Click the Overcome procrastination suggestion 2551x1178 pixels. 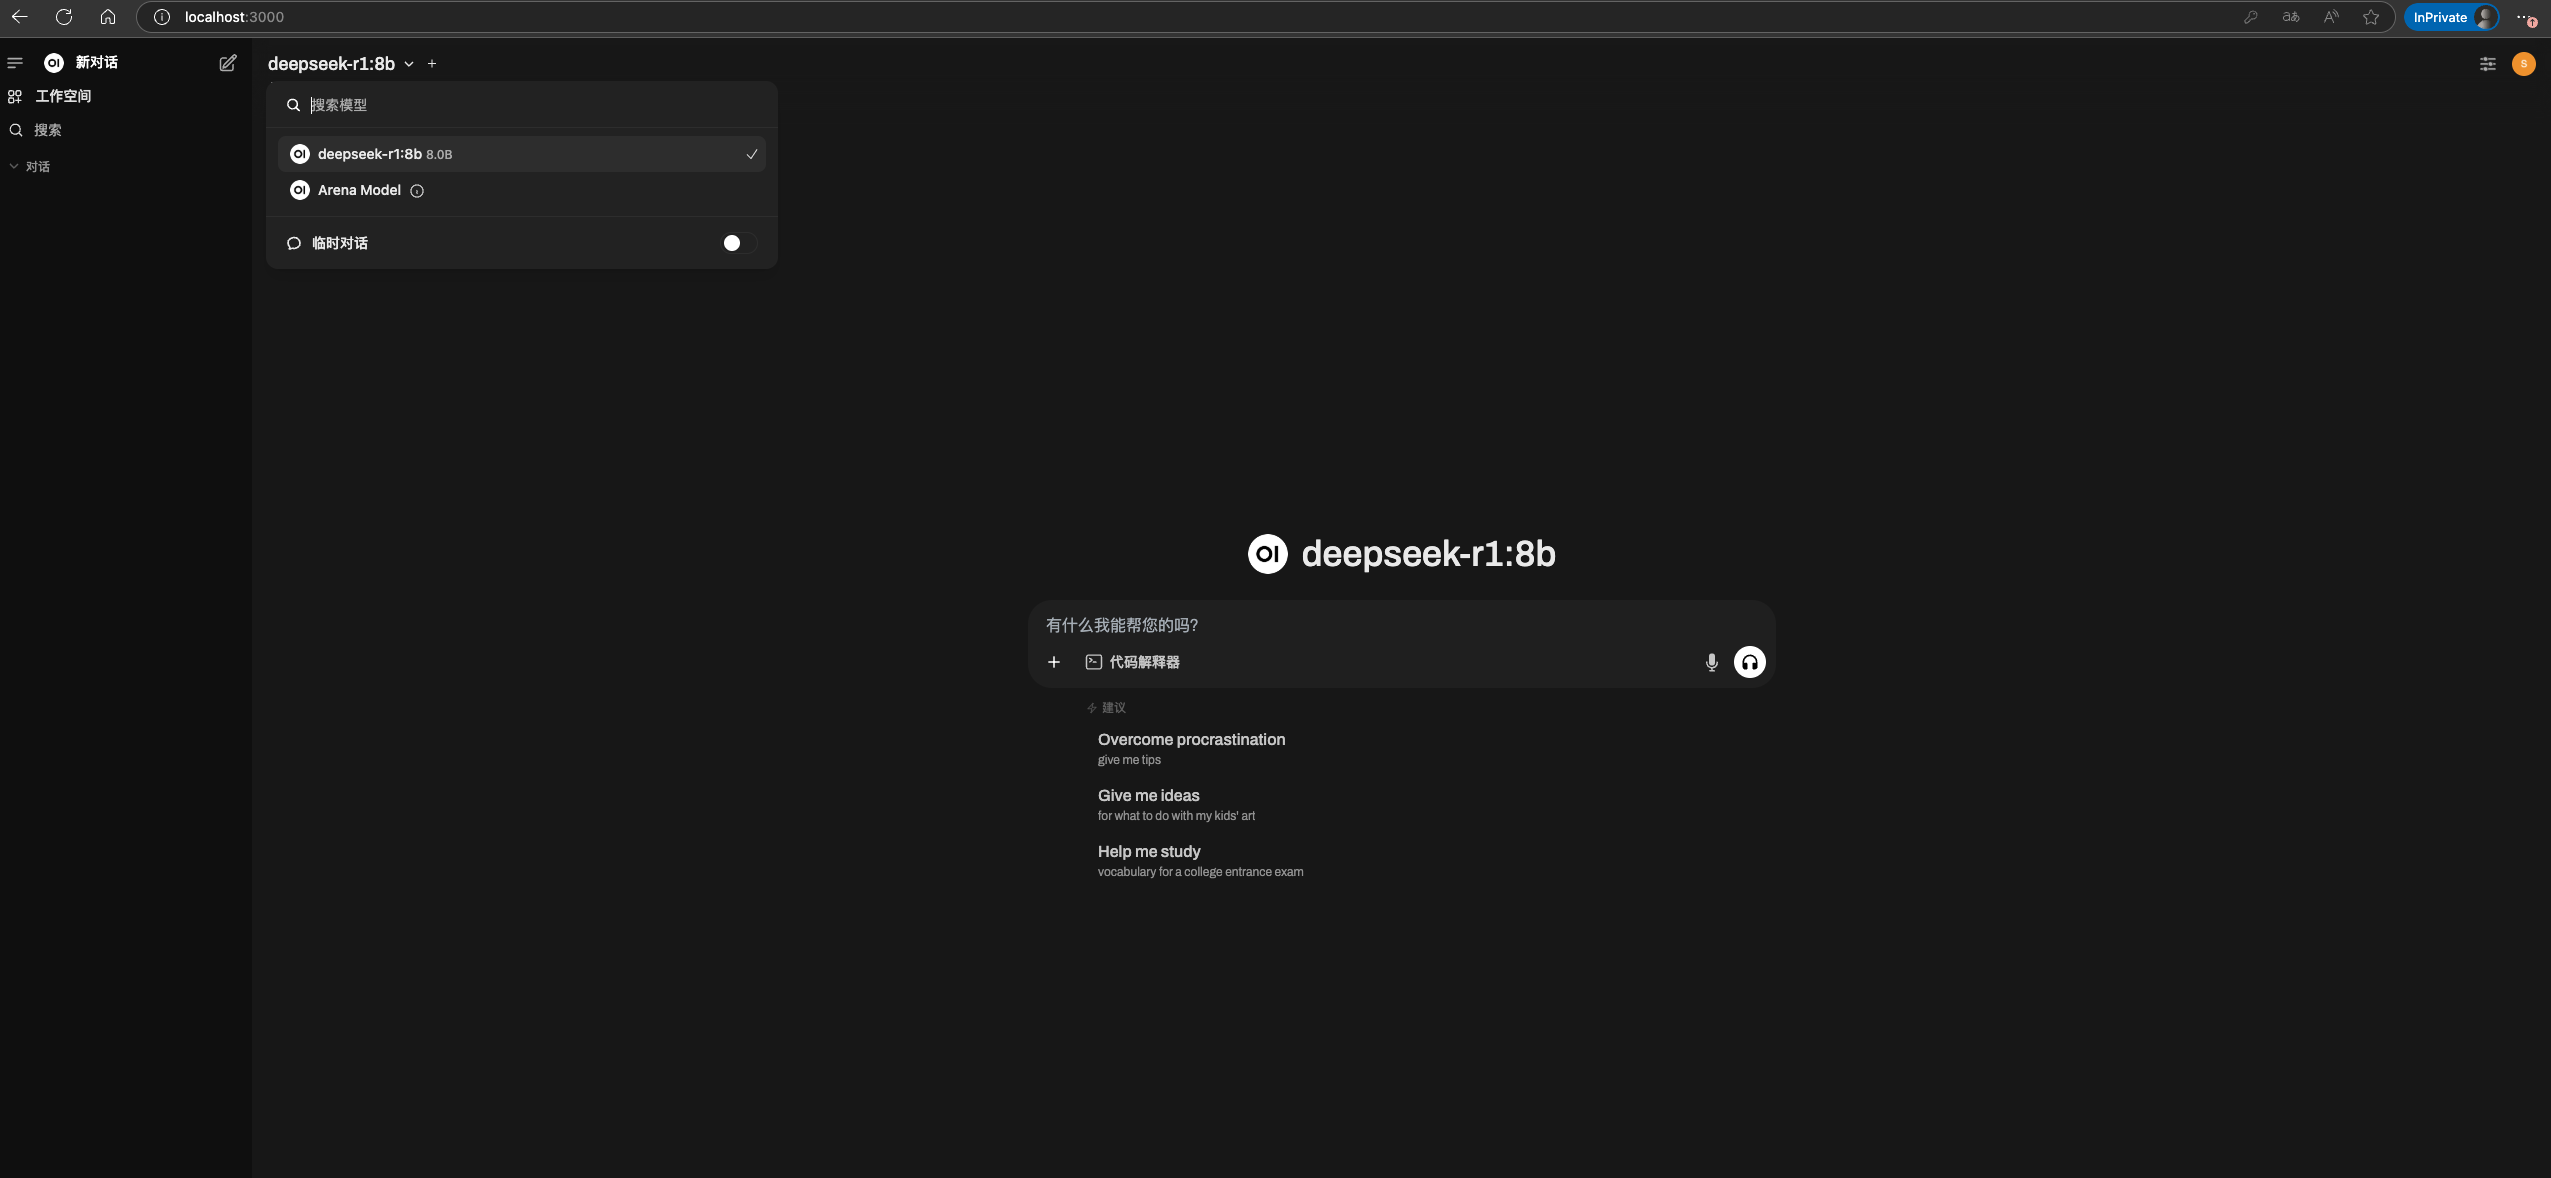coord(1190,748)
